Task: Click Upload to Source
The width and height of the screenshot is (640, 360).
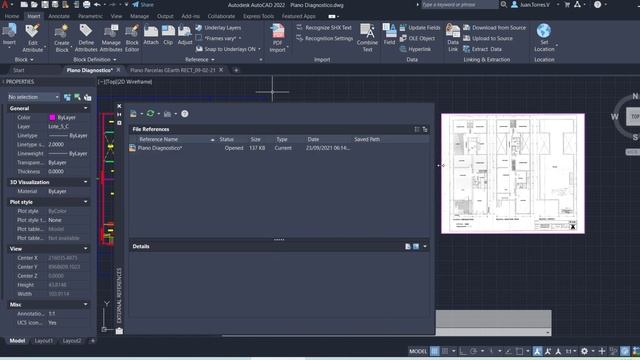Action: 488,38
